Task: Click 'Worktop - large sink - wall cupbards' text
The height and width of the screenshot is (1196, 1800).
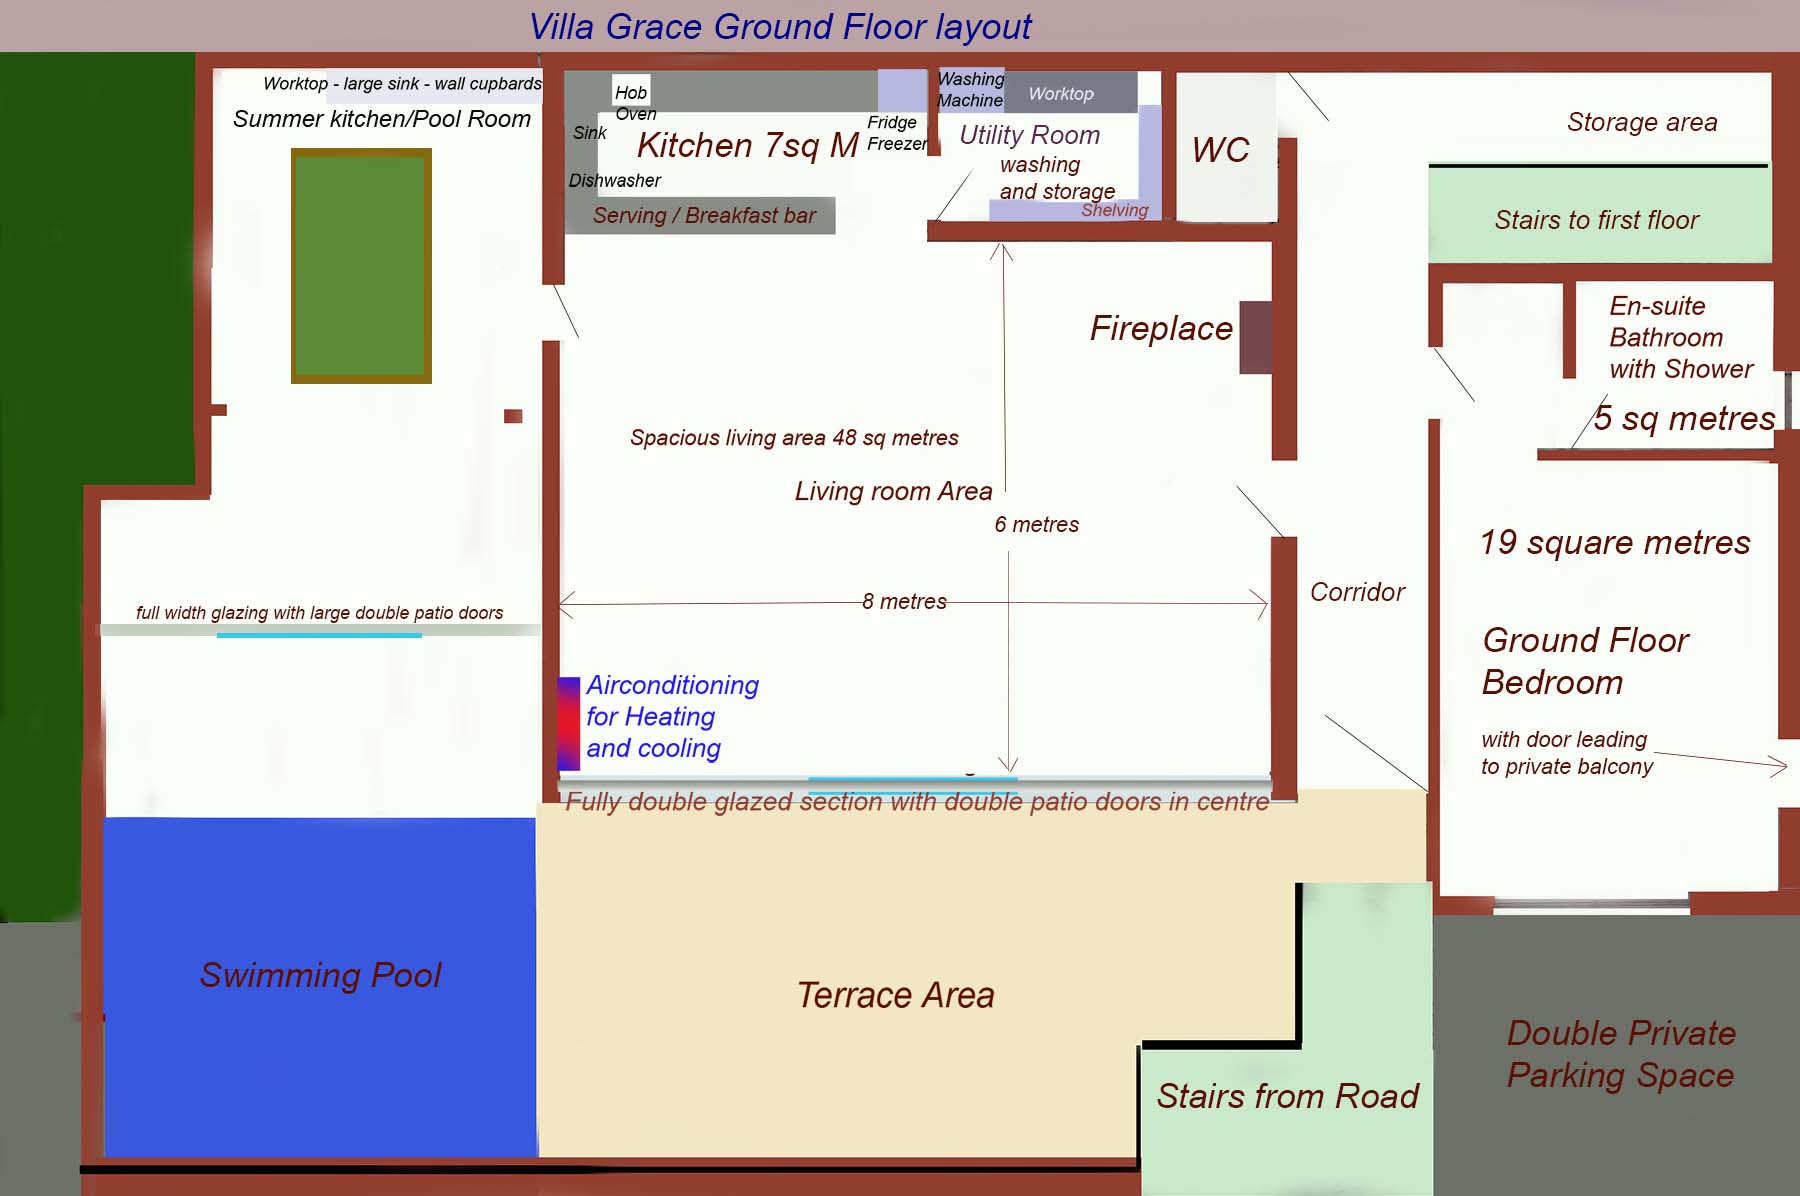Action: (x=402, y=84)
